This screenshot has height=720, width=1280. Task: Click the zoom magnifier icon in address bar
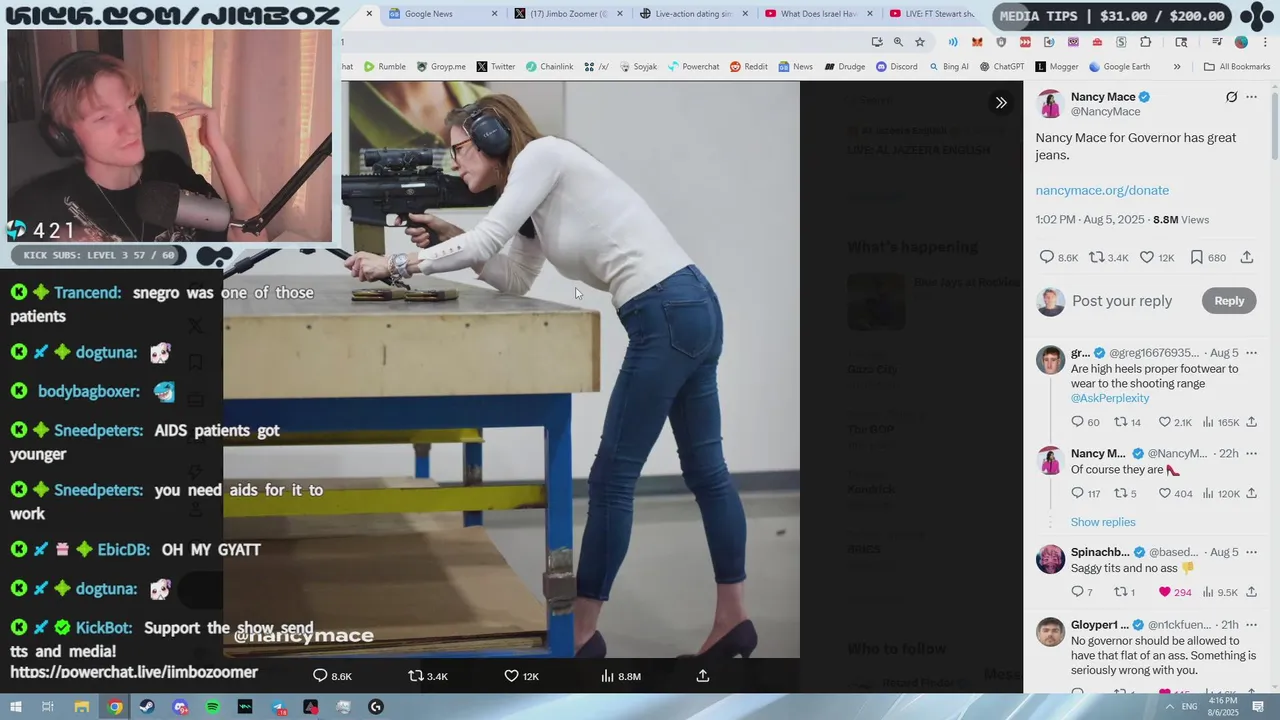(x=898, y=42)
